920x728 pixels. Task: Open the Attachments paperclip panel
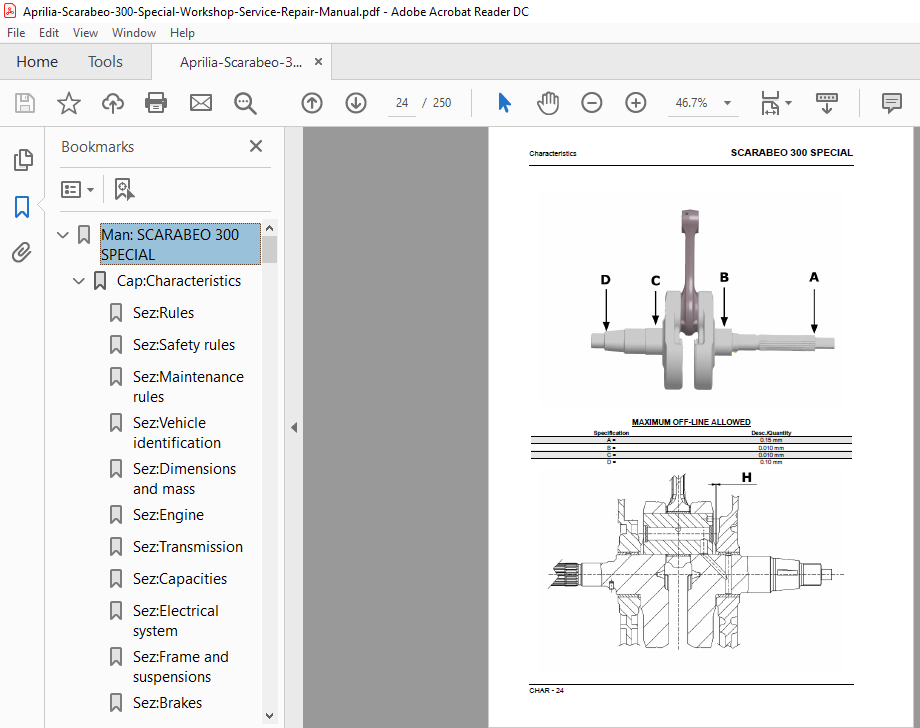click(x=22, y=253)
